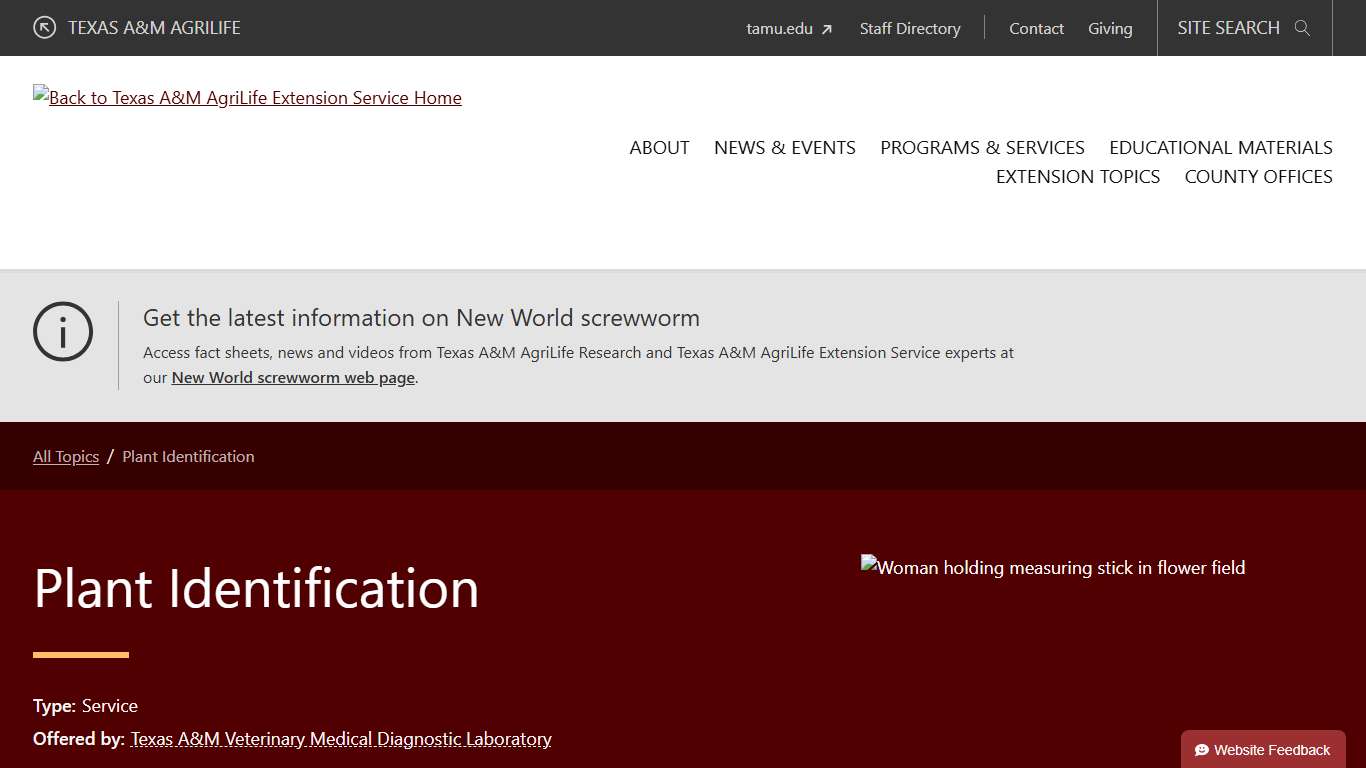Screen dimensions: 1366x768
Task: Click the speech bubble on Website Feedback
Action: [1200, 749]
